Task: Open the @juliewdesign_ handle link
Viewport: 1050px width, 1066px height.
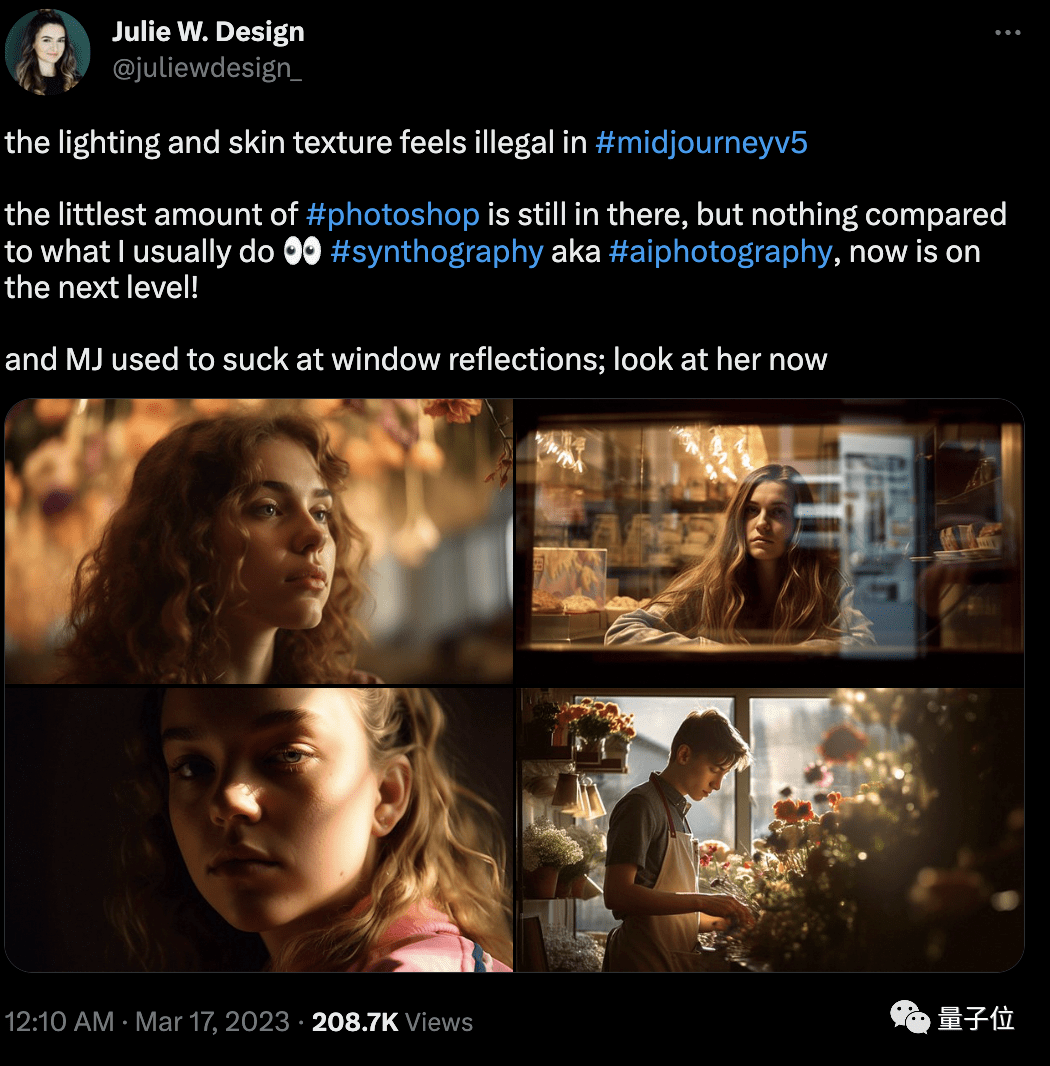Action: tap(207, 68)
